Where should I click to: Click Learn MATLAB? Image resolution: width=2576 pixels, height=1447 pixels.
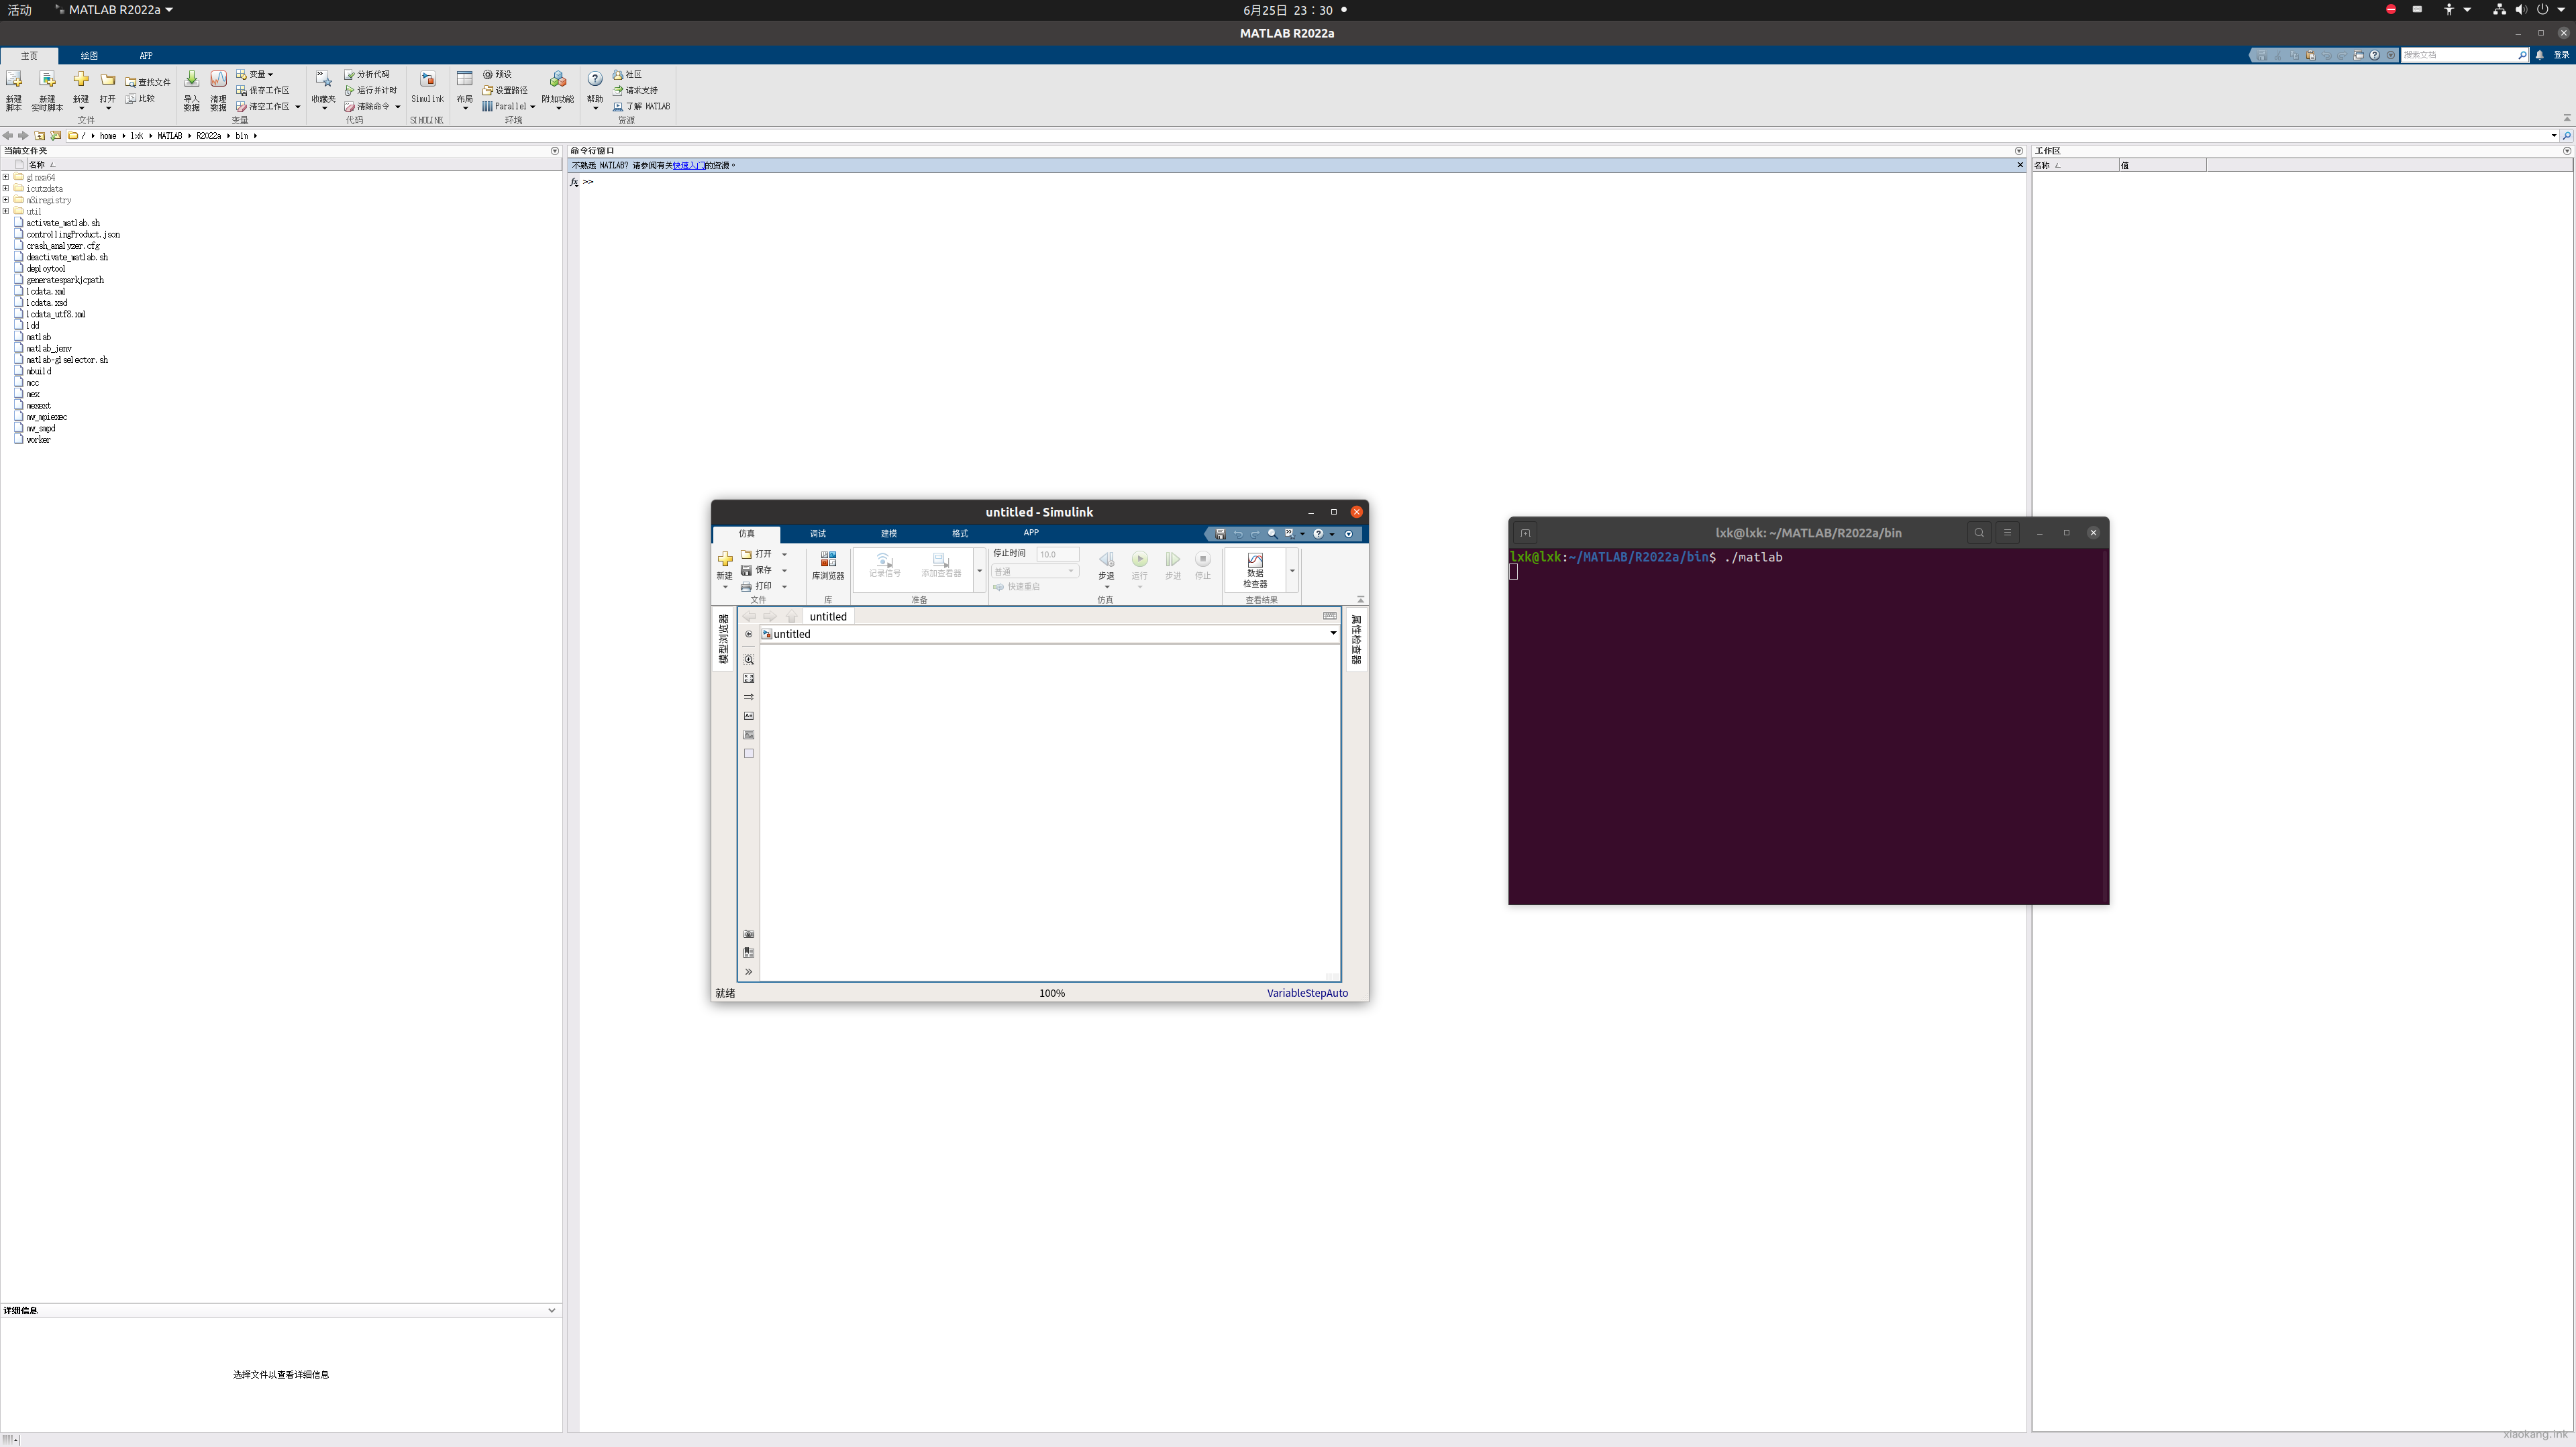641,106
